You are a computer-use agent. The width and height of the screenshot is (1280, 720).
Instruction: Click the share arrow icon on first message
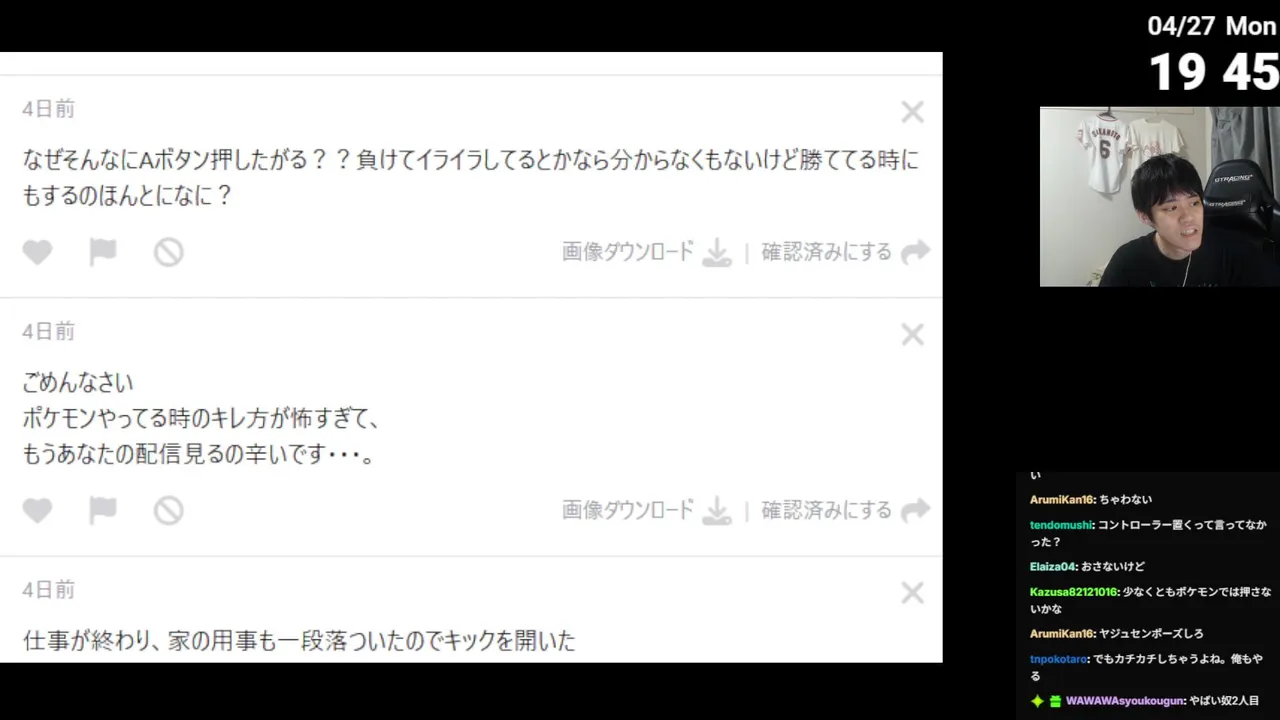(x=915, y=253)
